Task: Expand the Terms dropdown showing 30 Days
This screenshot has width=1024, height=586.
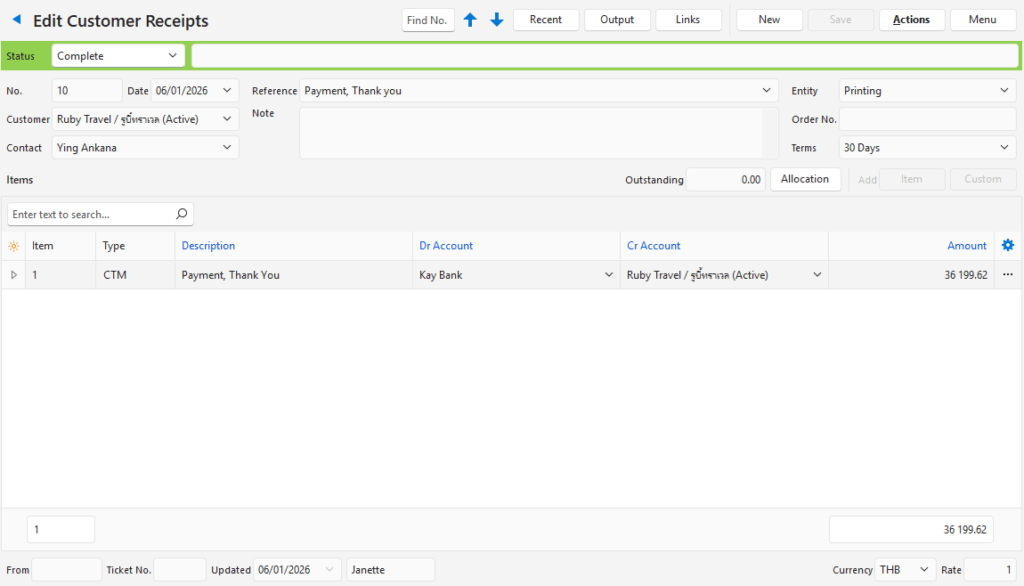Action: tap(1004, 148)
